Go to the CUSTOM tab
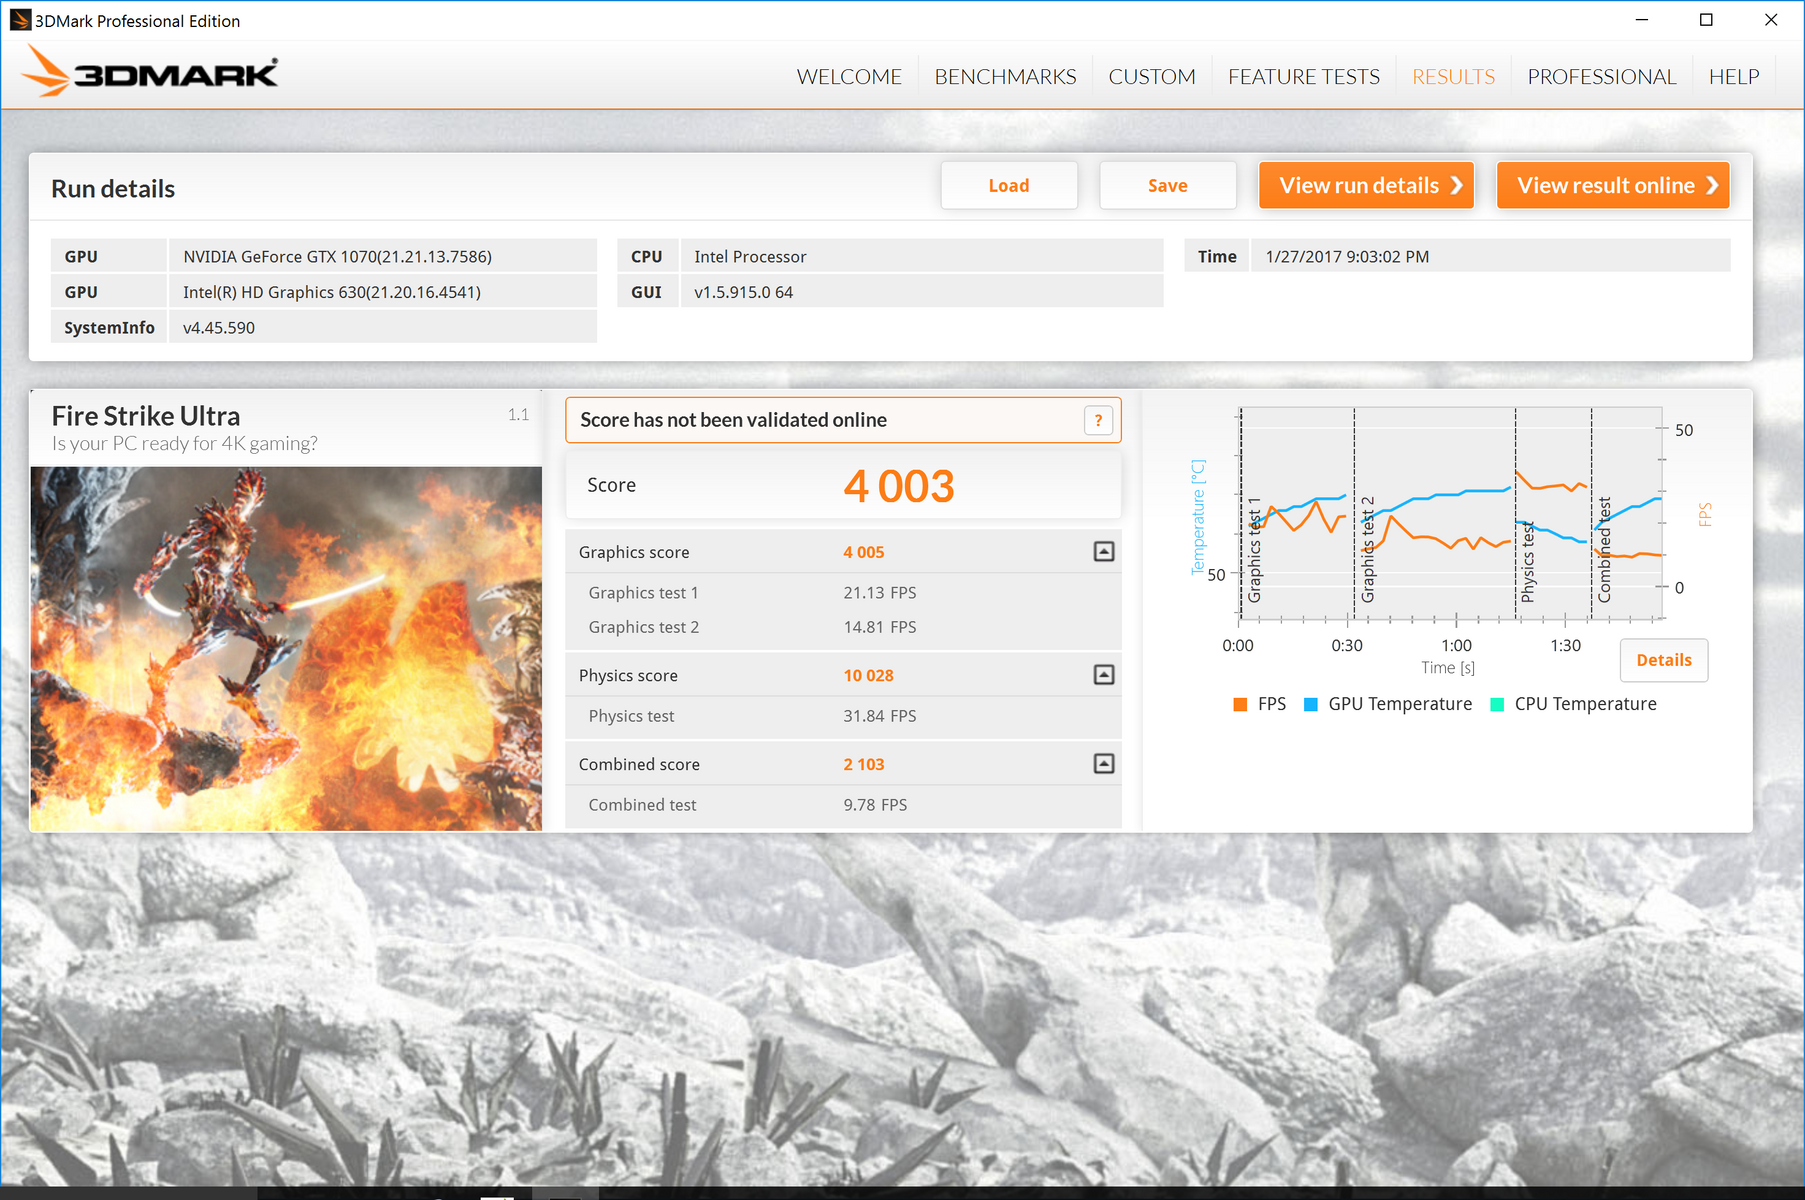This screenshot has width=1805, height=1200. (1152, 77)
